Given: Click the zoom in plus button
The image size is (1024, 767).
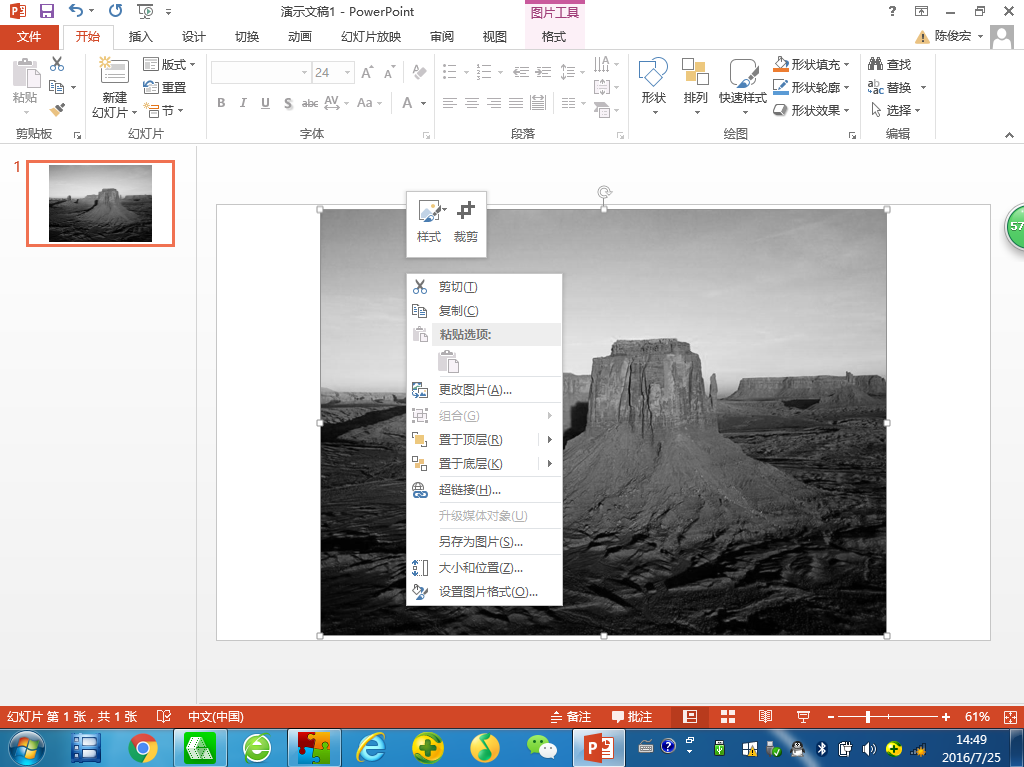Looking at the screenshot, I should (x=945, y=717).
